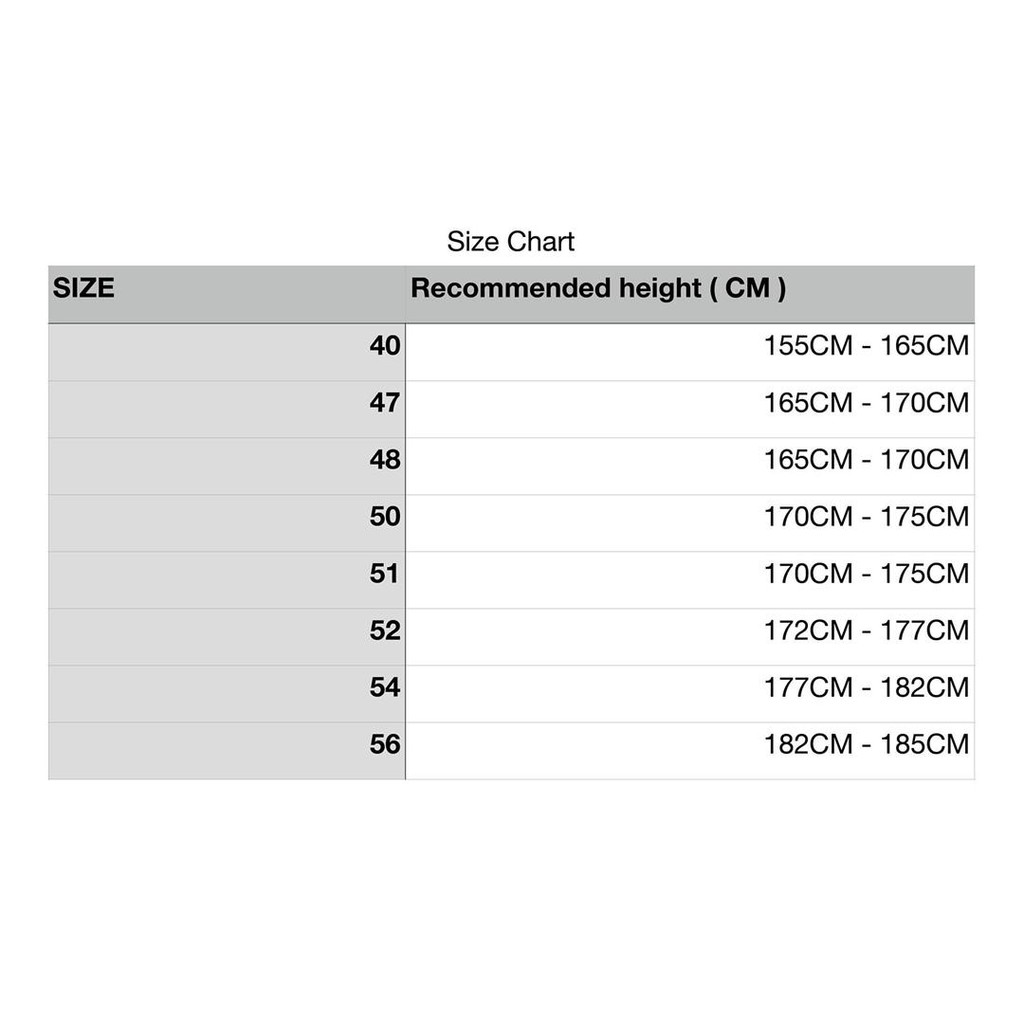Click the size 54 cell
The width and height of the screenshot is (1024, 1024).
227,694
